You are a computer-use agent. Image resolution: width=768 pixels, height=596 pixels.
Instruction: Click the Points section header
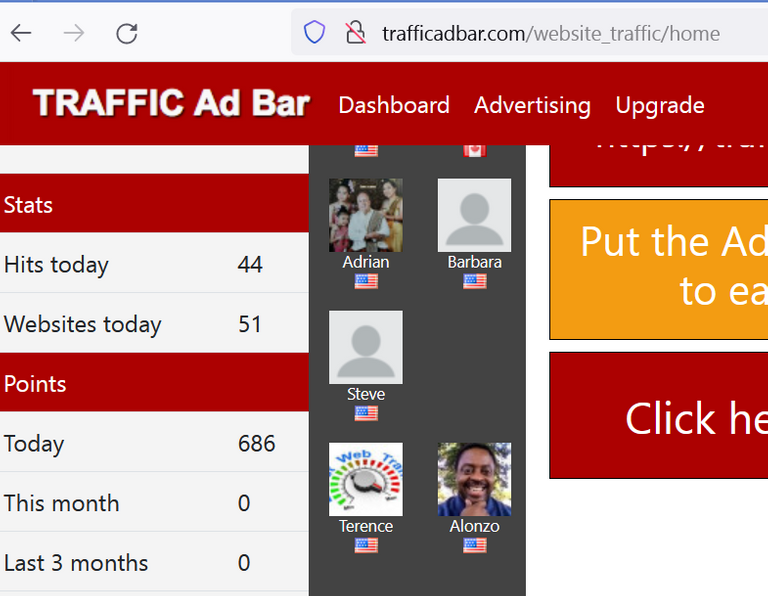(x=154, y=382)
